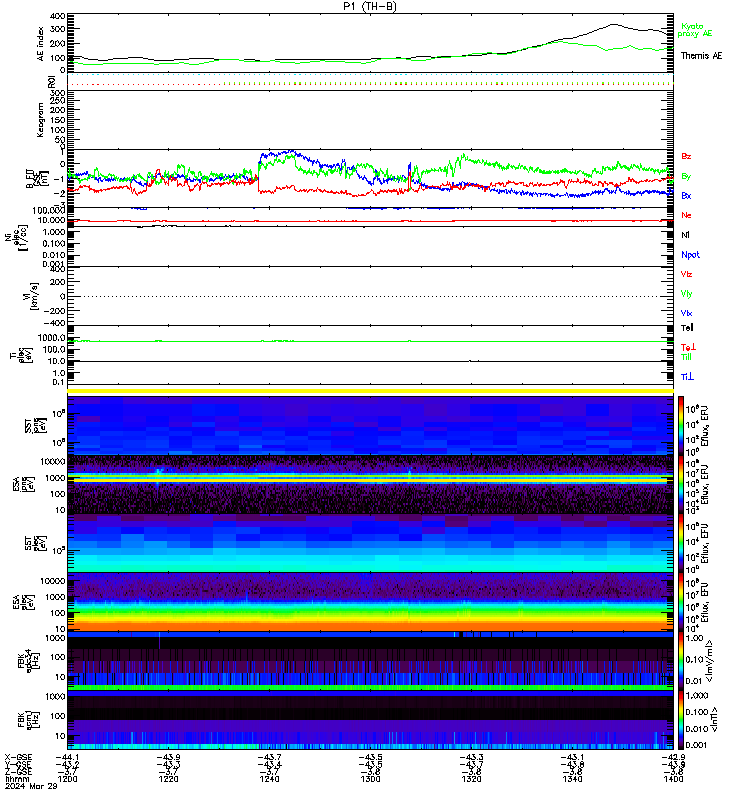Click the 1320 time tick label
The width and height of the screenshot is (750, 800).
point(471,779)
